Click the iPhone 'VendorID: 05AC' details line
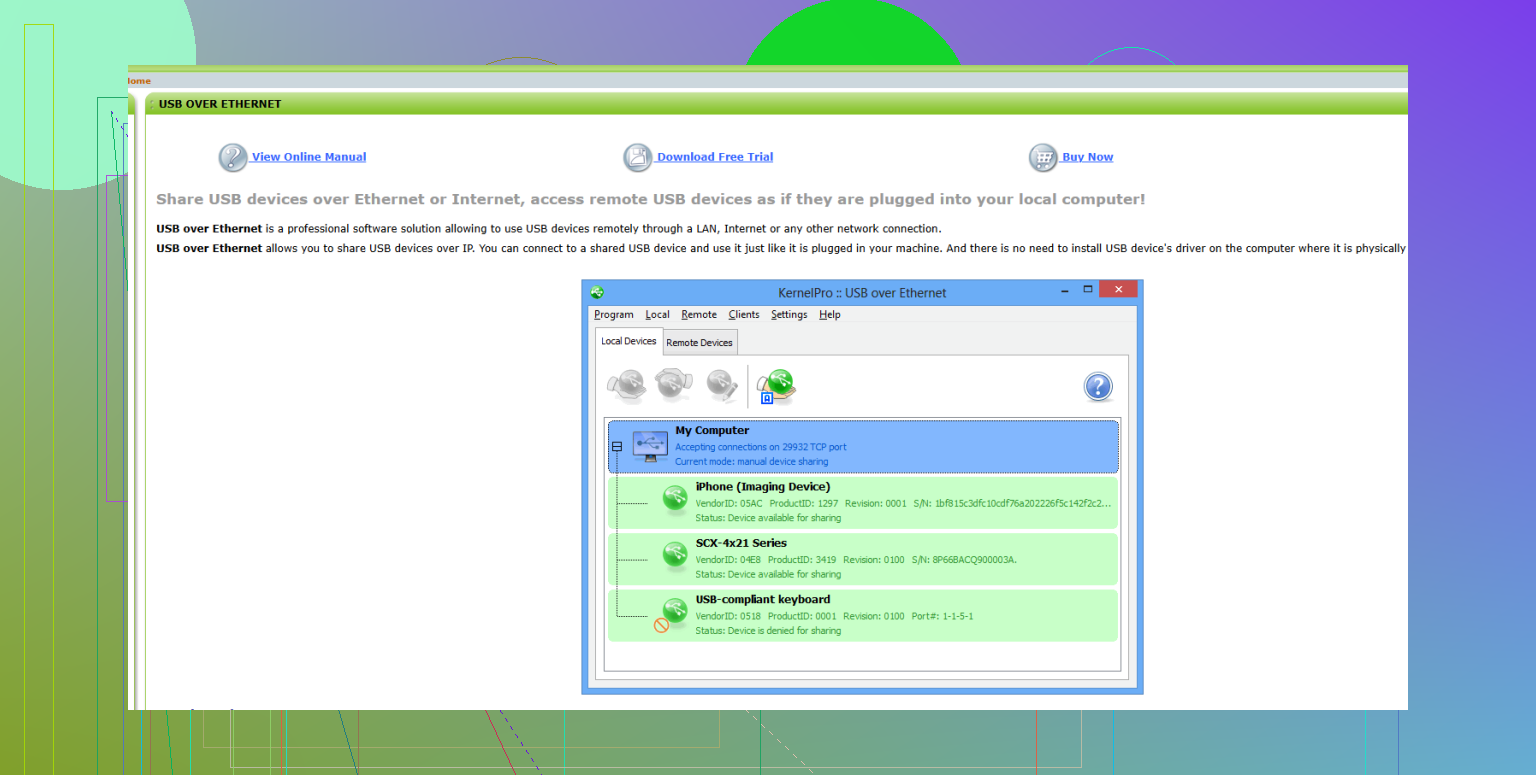Screen dimensions: 1536x775 (x=902, y=503)
